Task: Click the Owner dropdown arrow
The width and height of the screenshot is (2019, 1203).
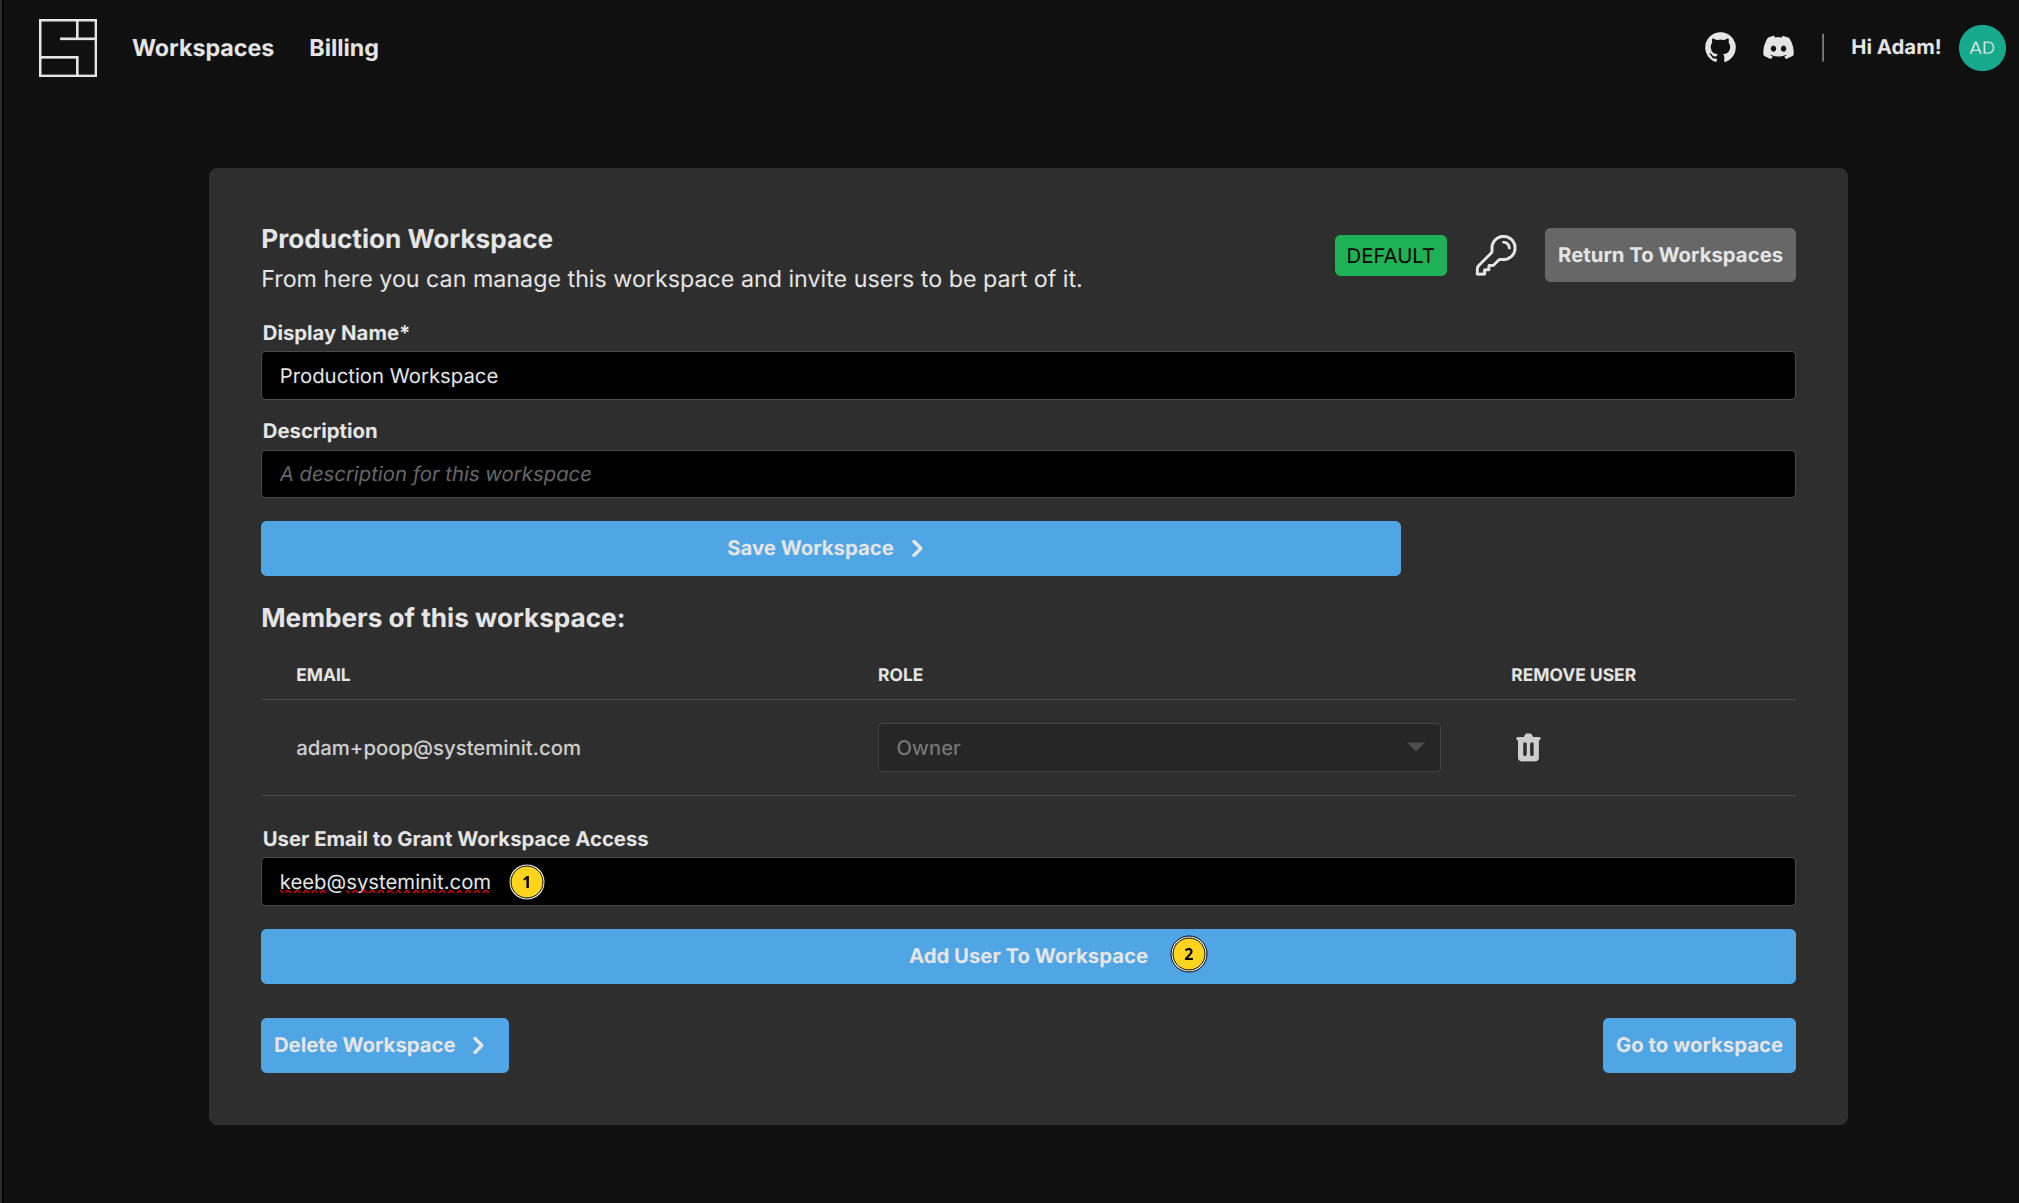Action: [1415, 747]
